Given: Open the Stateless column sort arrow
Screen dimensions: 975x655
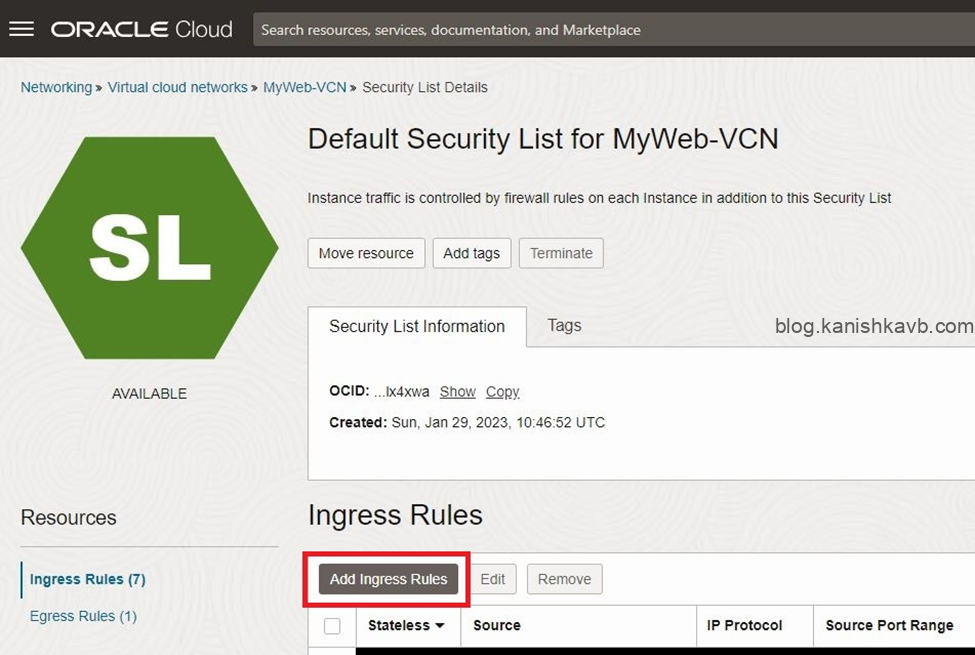Looking at the screenshot, I should point(439,626).
